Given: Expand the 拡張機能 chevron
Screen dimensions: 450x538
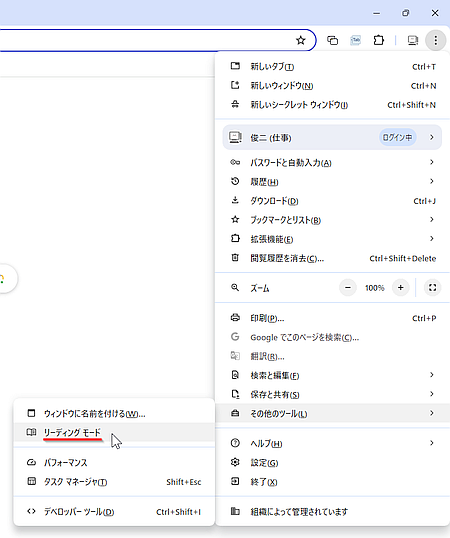Looking at the screenshot, I should click(x=432, y=238).
